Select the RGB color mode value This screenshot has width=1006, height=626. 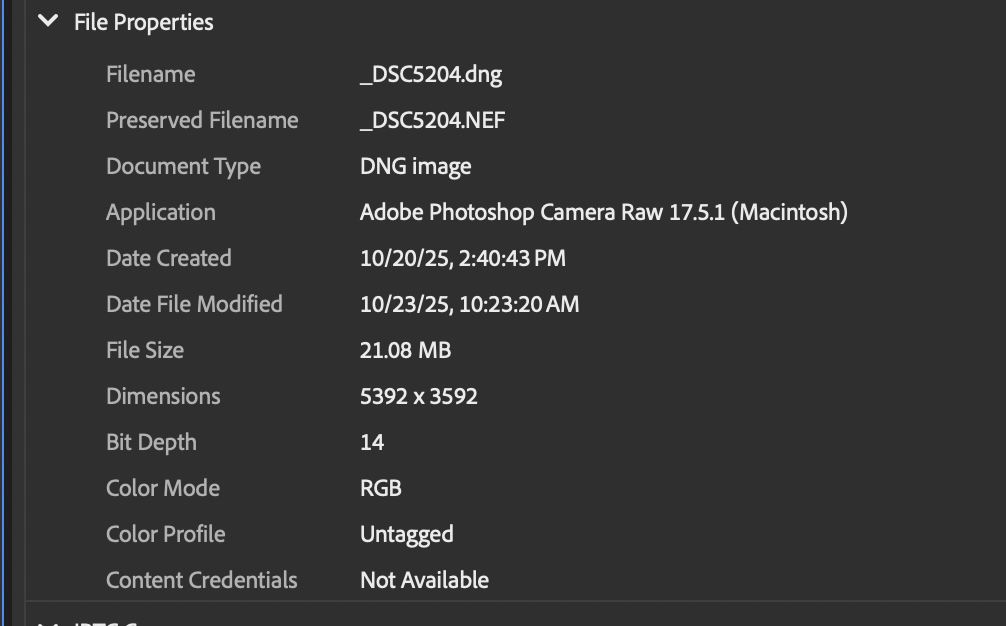[380, 488]
